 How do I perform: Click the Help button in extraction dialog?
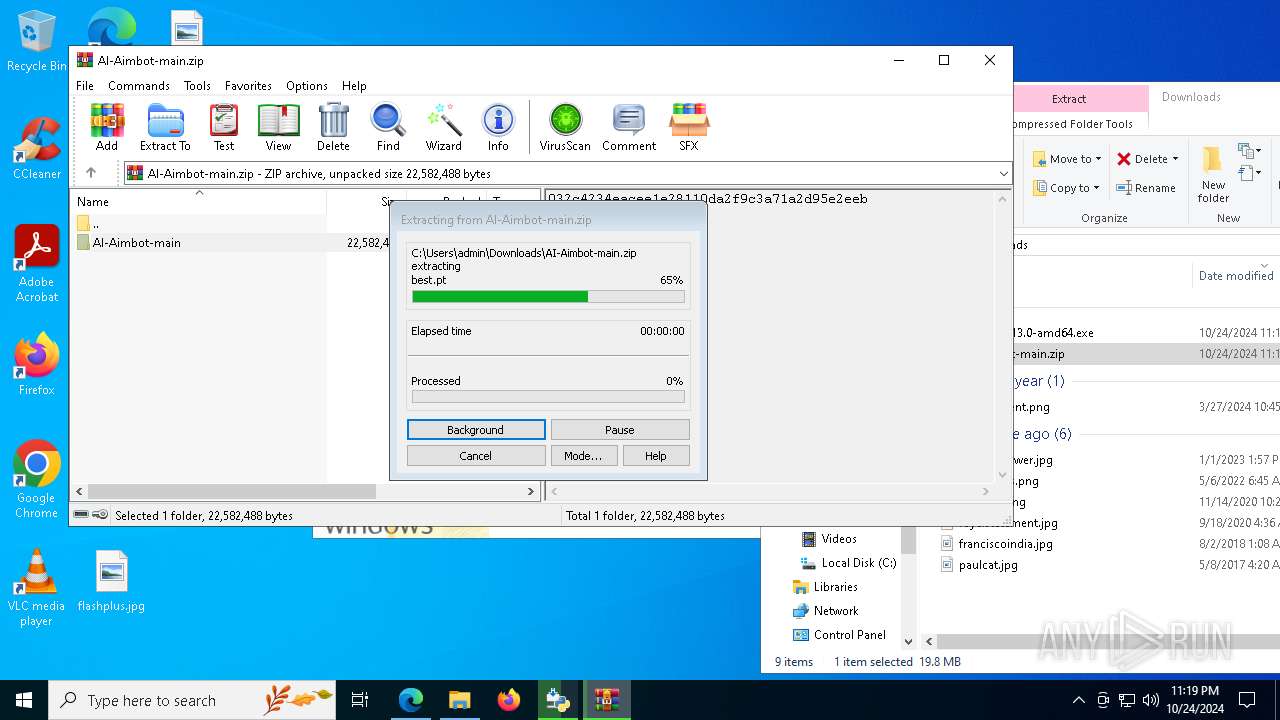pos(656,456)
